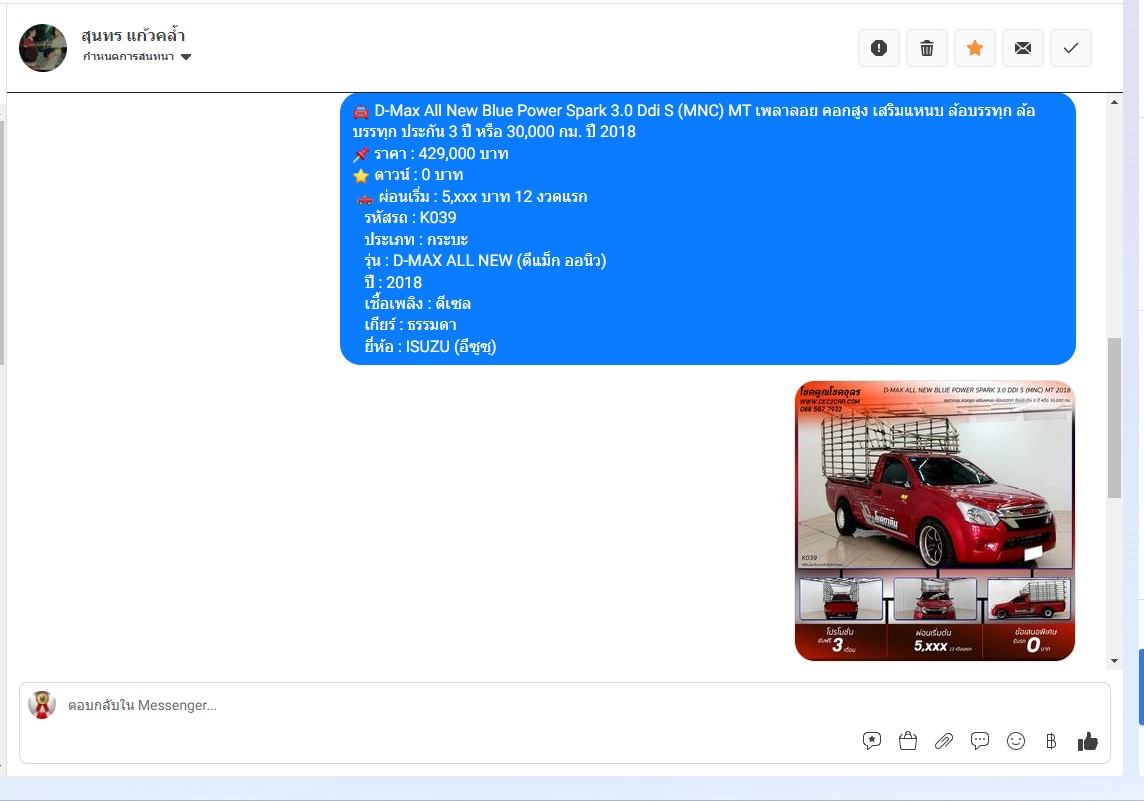
Task: Click the text ราคา : 429,000 บาท
Action: 441,154
